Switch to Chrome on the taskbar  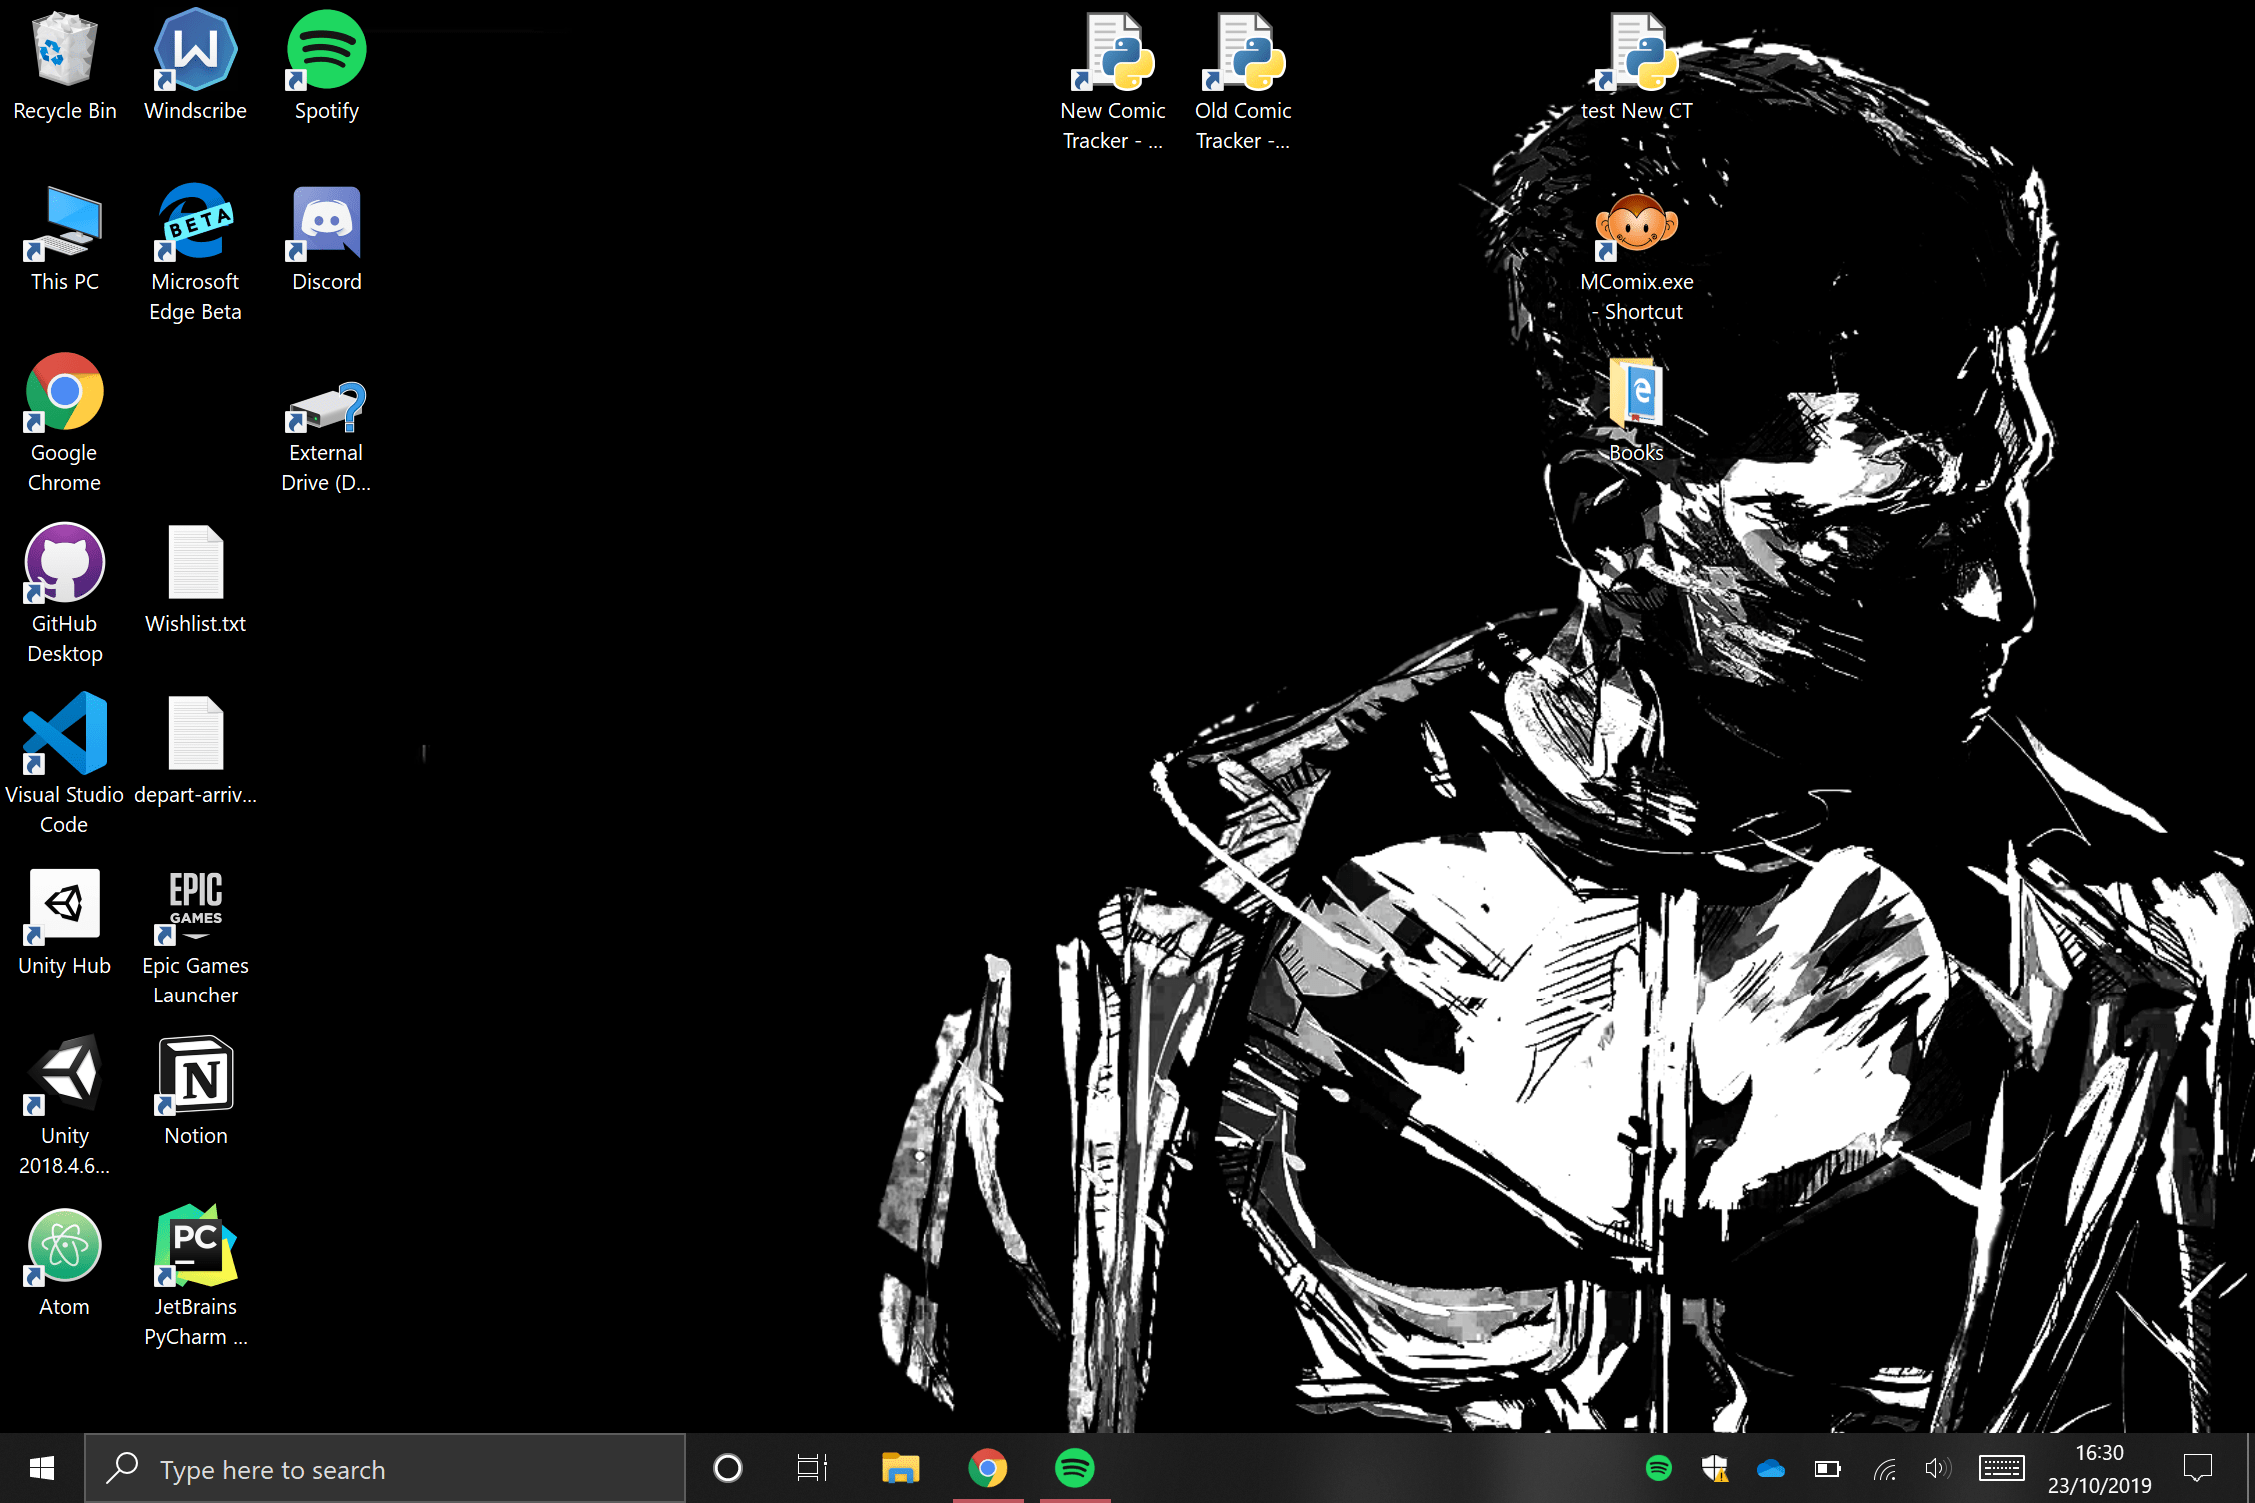click(987, 1468)
